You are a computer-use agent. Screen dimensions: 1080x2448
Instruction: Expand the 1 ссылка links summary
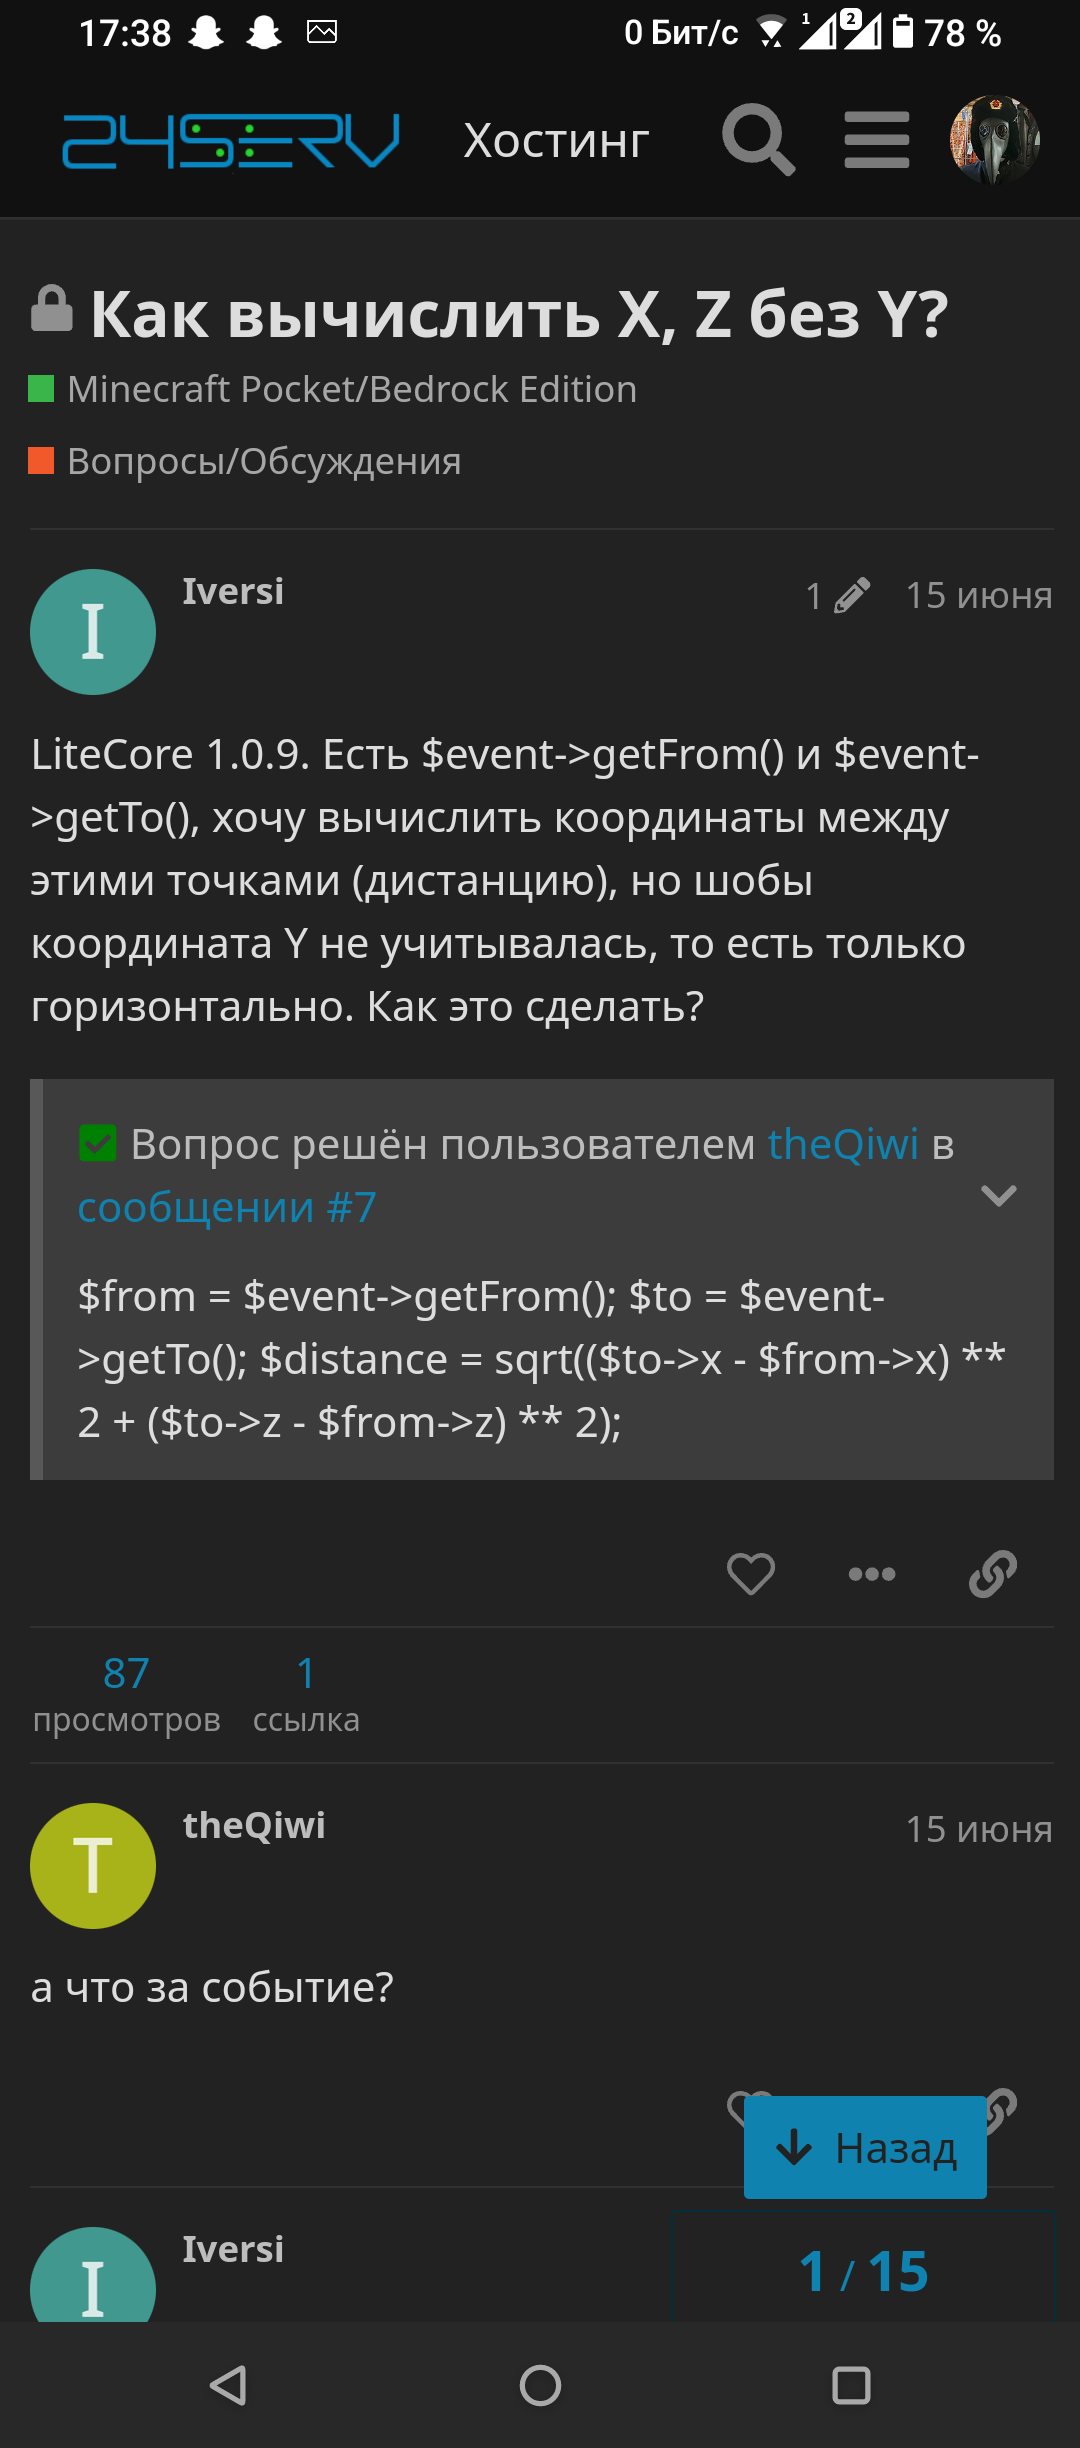pos(306,1693)
